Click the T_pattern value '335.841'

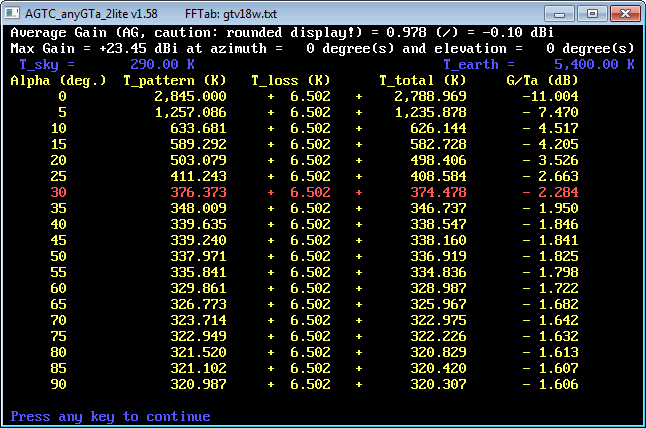pos(198,273)
